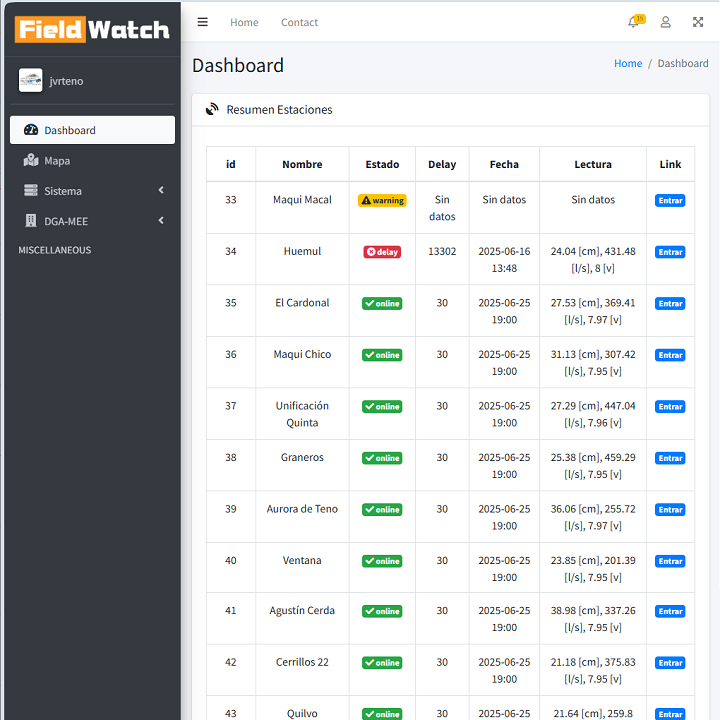The height and width of the screenshot is (720, 720).
Task: Click the fullscreen expand icon
Action: [697, 22]
